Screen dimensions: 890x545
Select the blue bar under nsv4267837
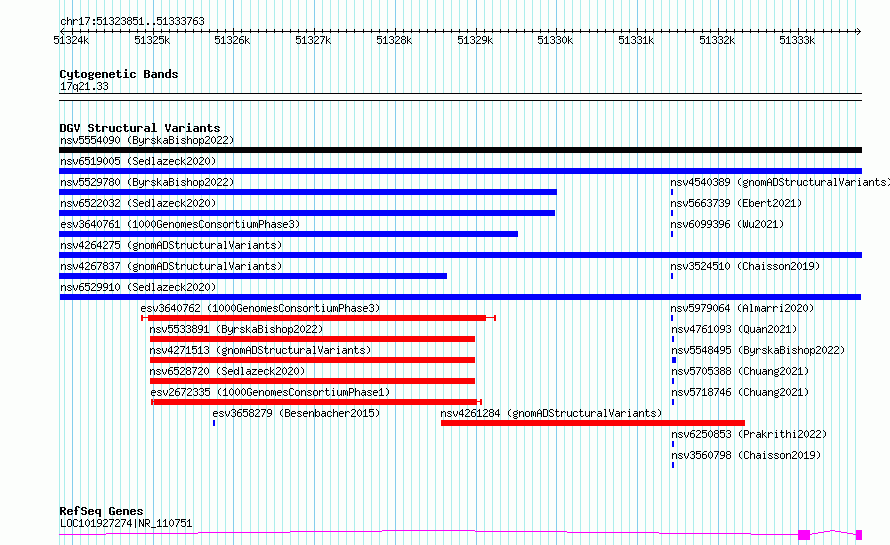(253, 276)
